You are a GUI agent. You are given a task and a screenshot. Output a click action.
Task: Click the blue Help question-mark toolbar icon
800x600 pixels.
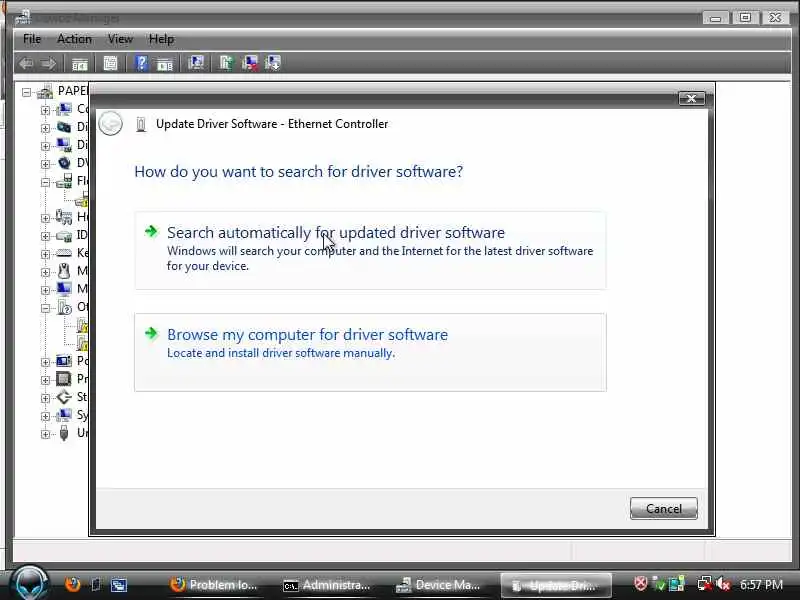click(141, 63)
